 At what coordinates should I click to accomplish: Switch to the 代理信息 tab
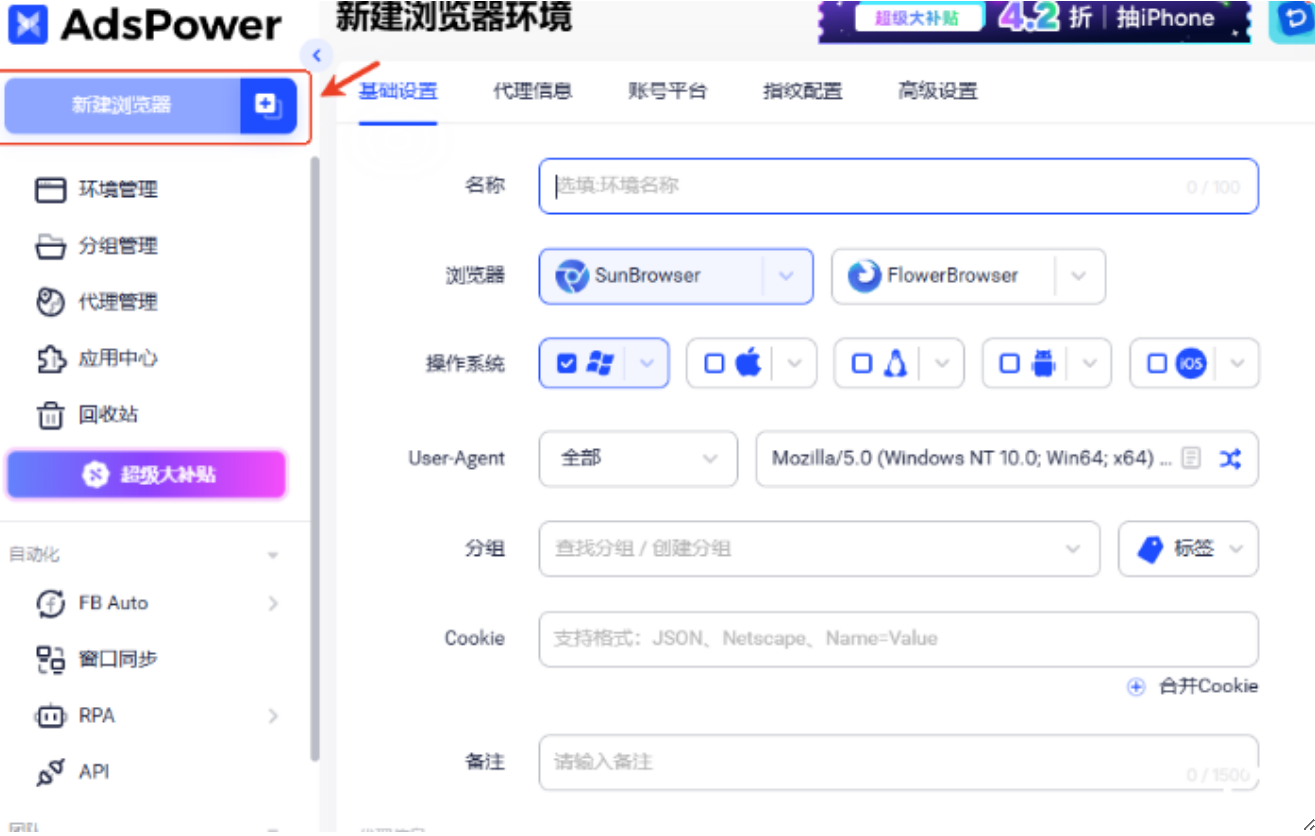click(x=532, y=91)
